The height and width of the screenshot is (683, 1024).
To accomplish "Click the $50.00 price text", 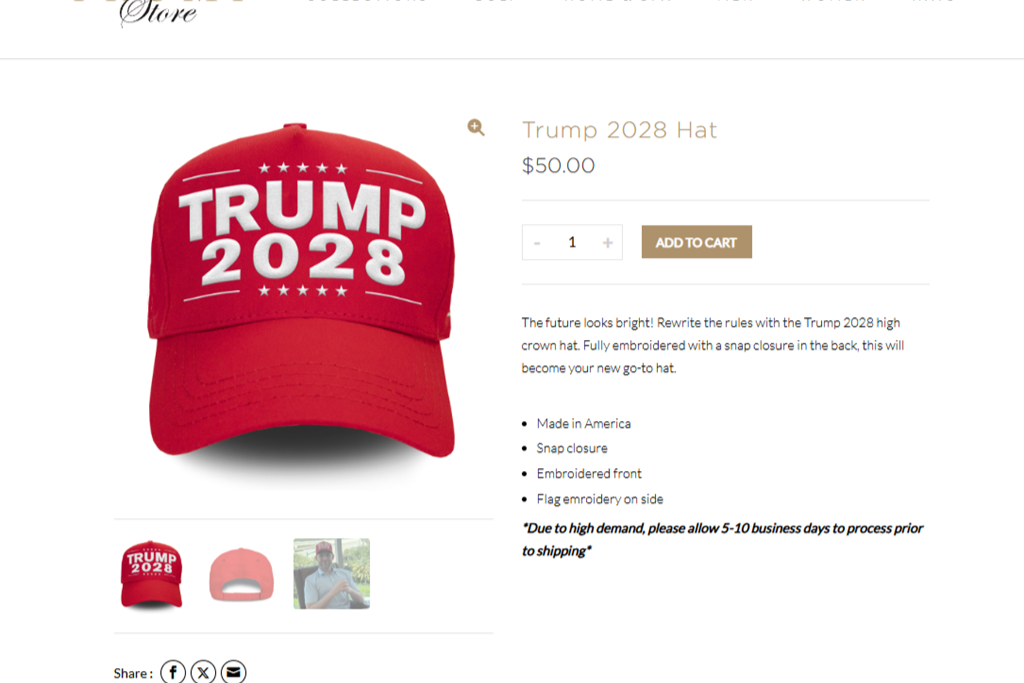I will point(558,165).
